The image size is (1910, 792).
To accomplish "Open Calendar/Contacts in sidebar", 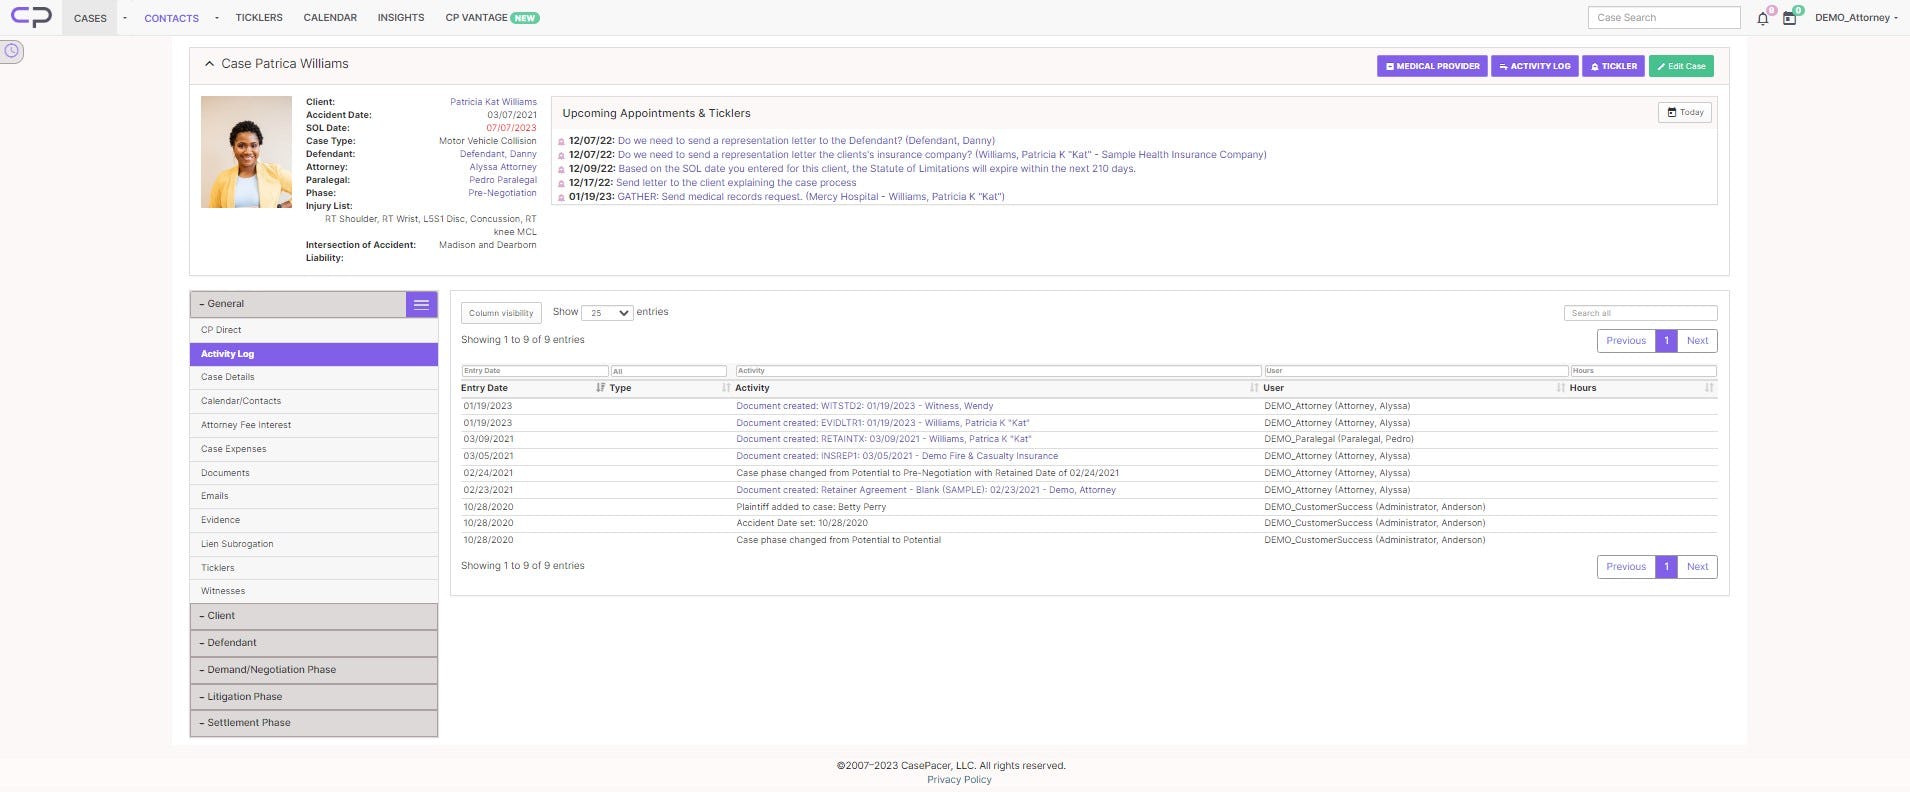I will pos(314,401).
